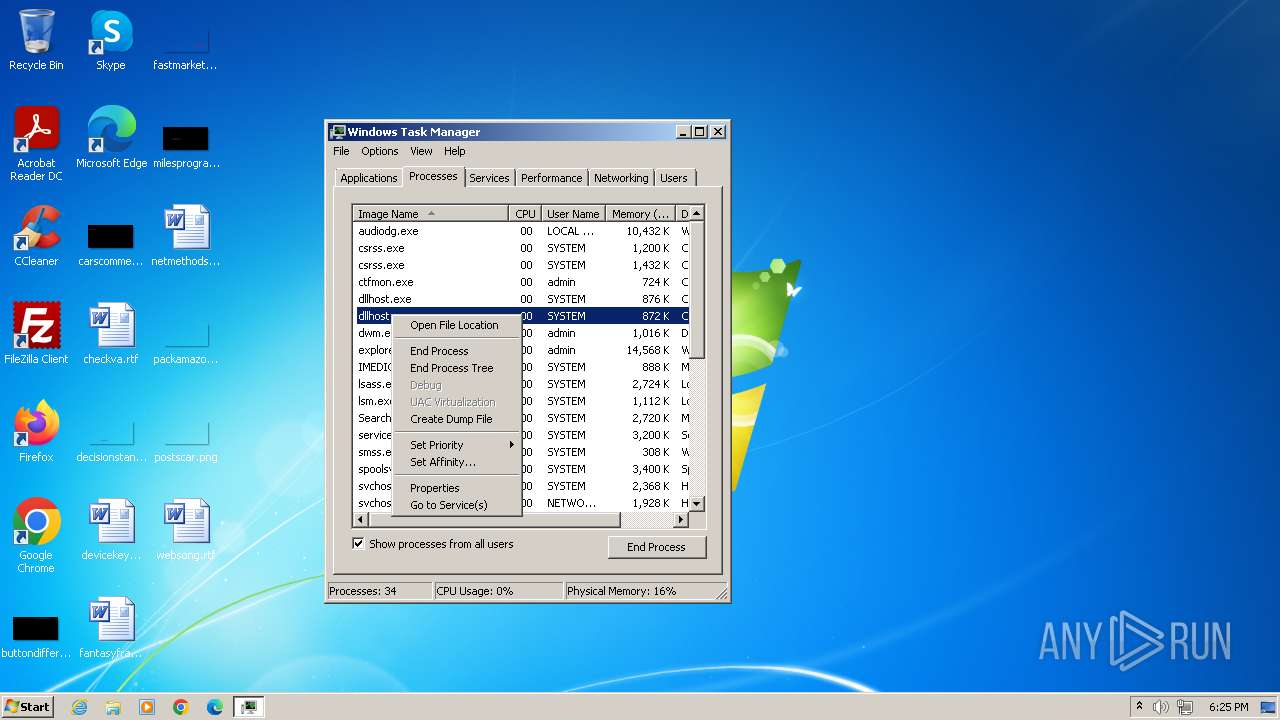
Task: Open the Options menu
Action: 380,151
